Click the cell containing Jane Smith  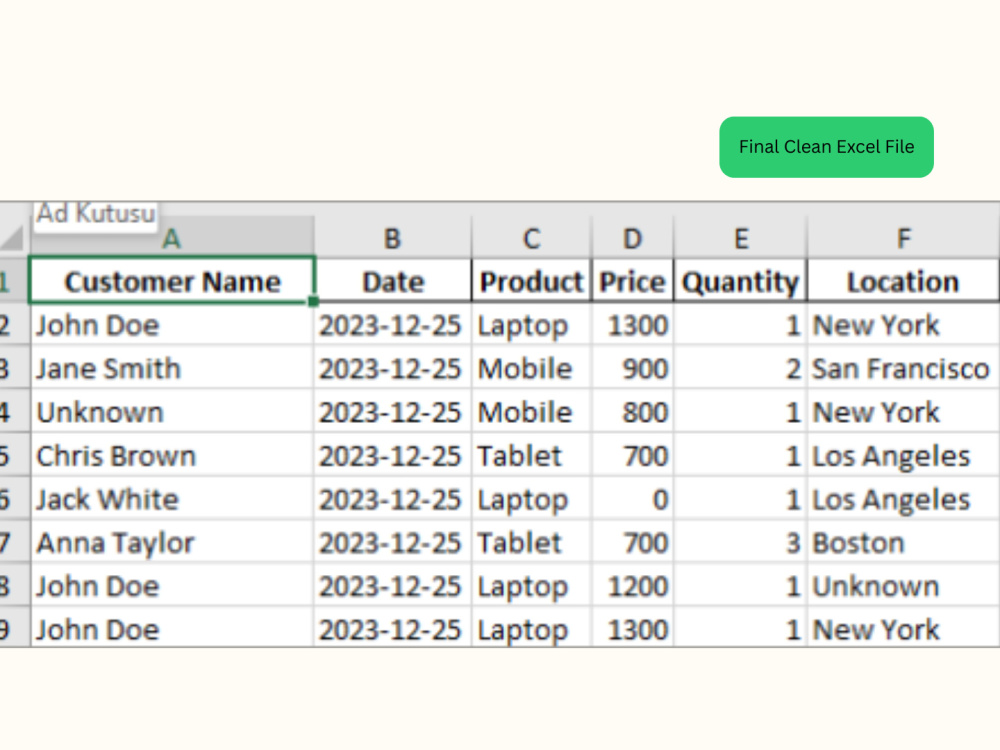point(172,368)
